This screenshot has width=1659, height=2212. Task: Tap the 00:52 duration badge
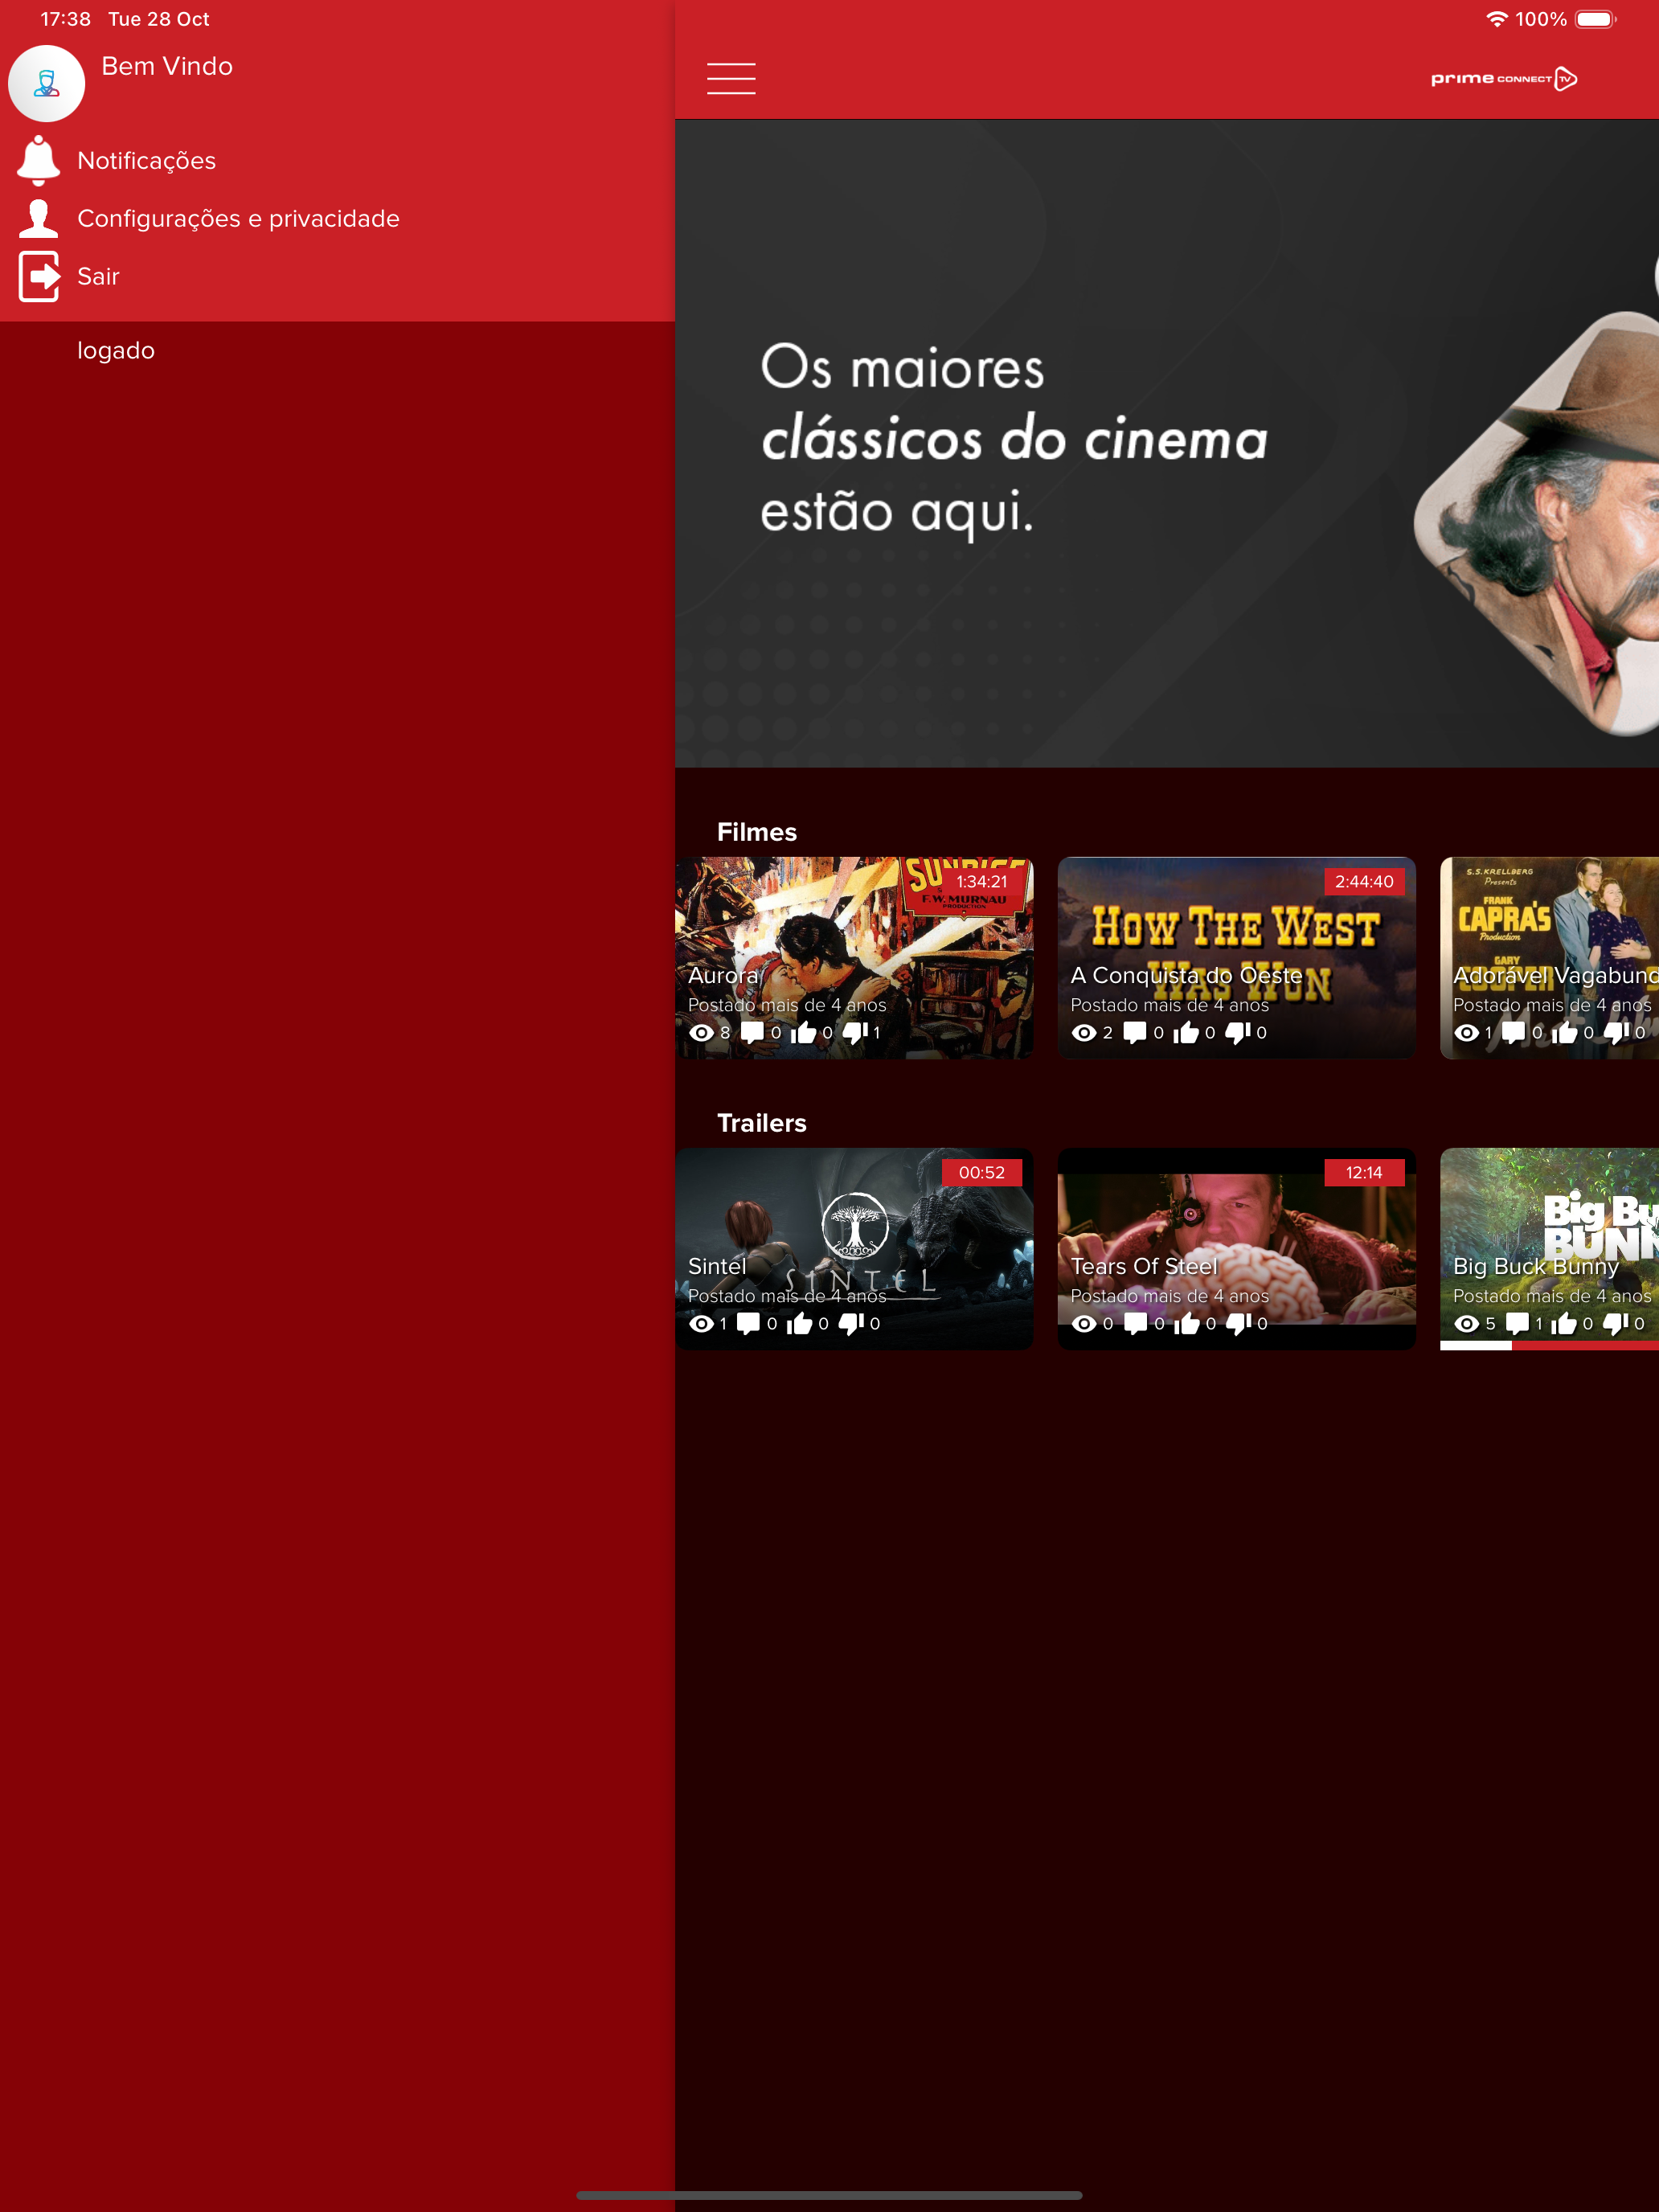click(981, 1173)
